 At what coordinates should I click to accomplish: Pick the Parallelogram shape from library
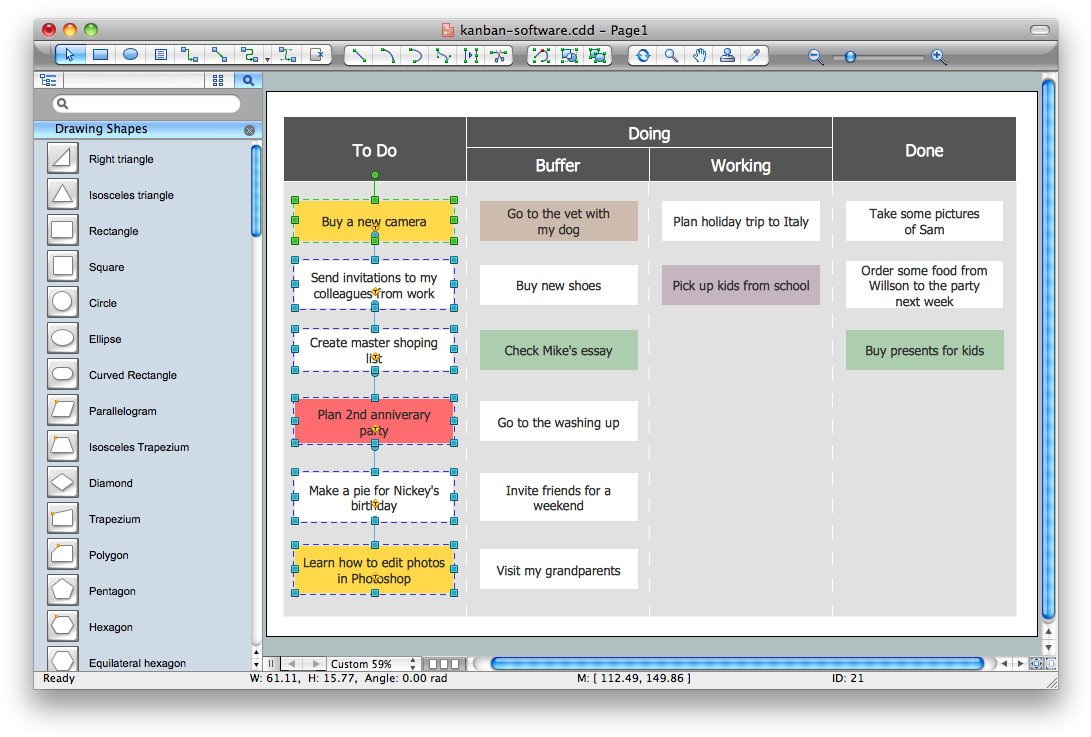pyautogui.click(x=63, y=411)
